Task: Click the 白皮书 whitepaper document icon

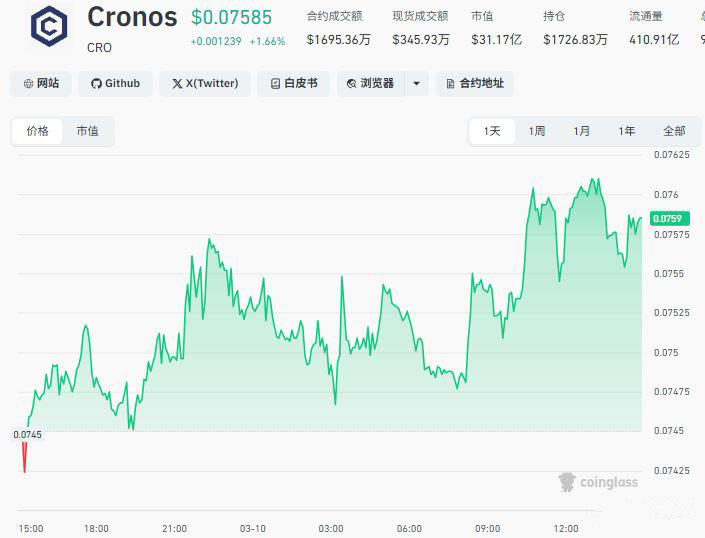Action: tap(274, 84)
